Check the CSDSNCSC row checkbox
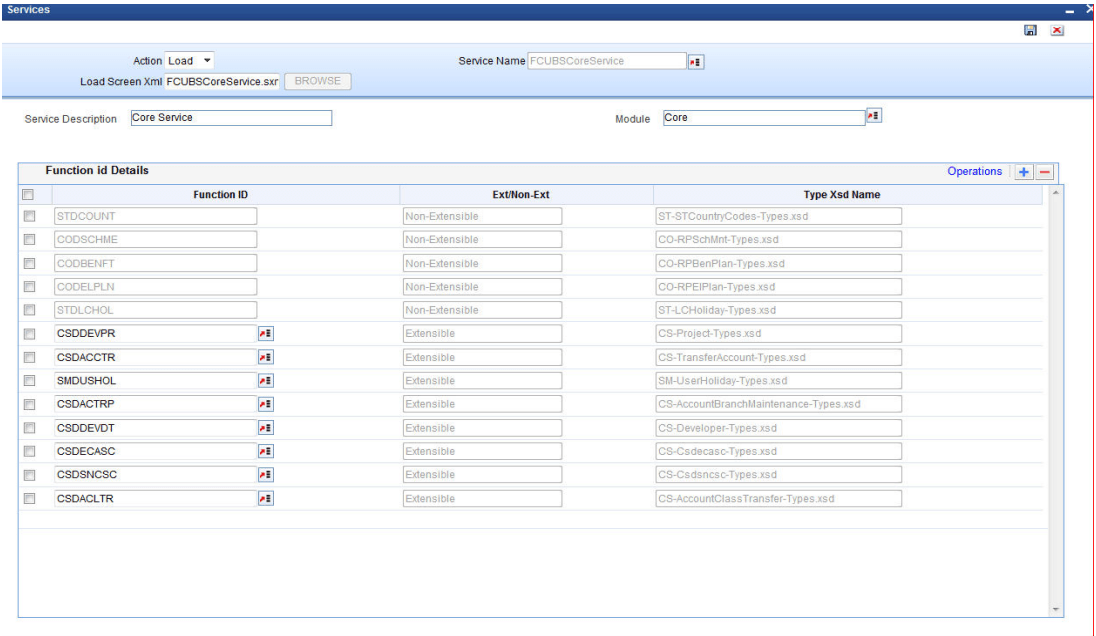 click(29, 475)
